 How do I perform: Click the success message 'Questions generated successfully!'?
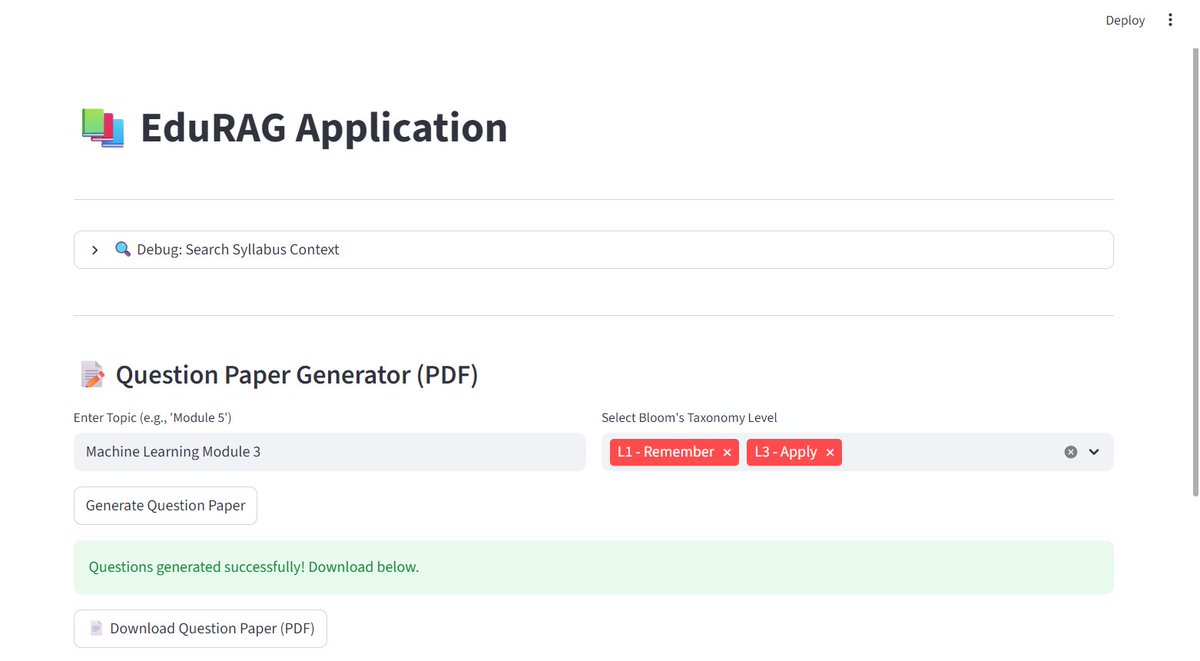(254, 567)
